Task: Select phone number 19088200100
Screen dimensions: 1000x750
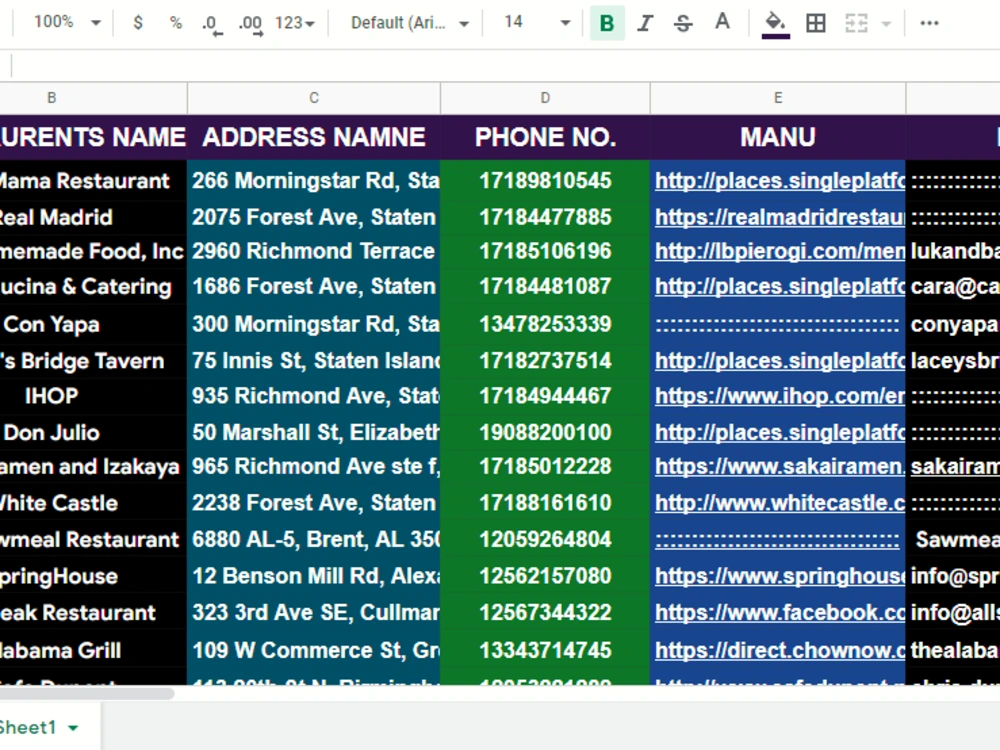Action: pos(545,432)
